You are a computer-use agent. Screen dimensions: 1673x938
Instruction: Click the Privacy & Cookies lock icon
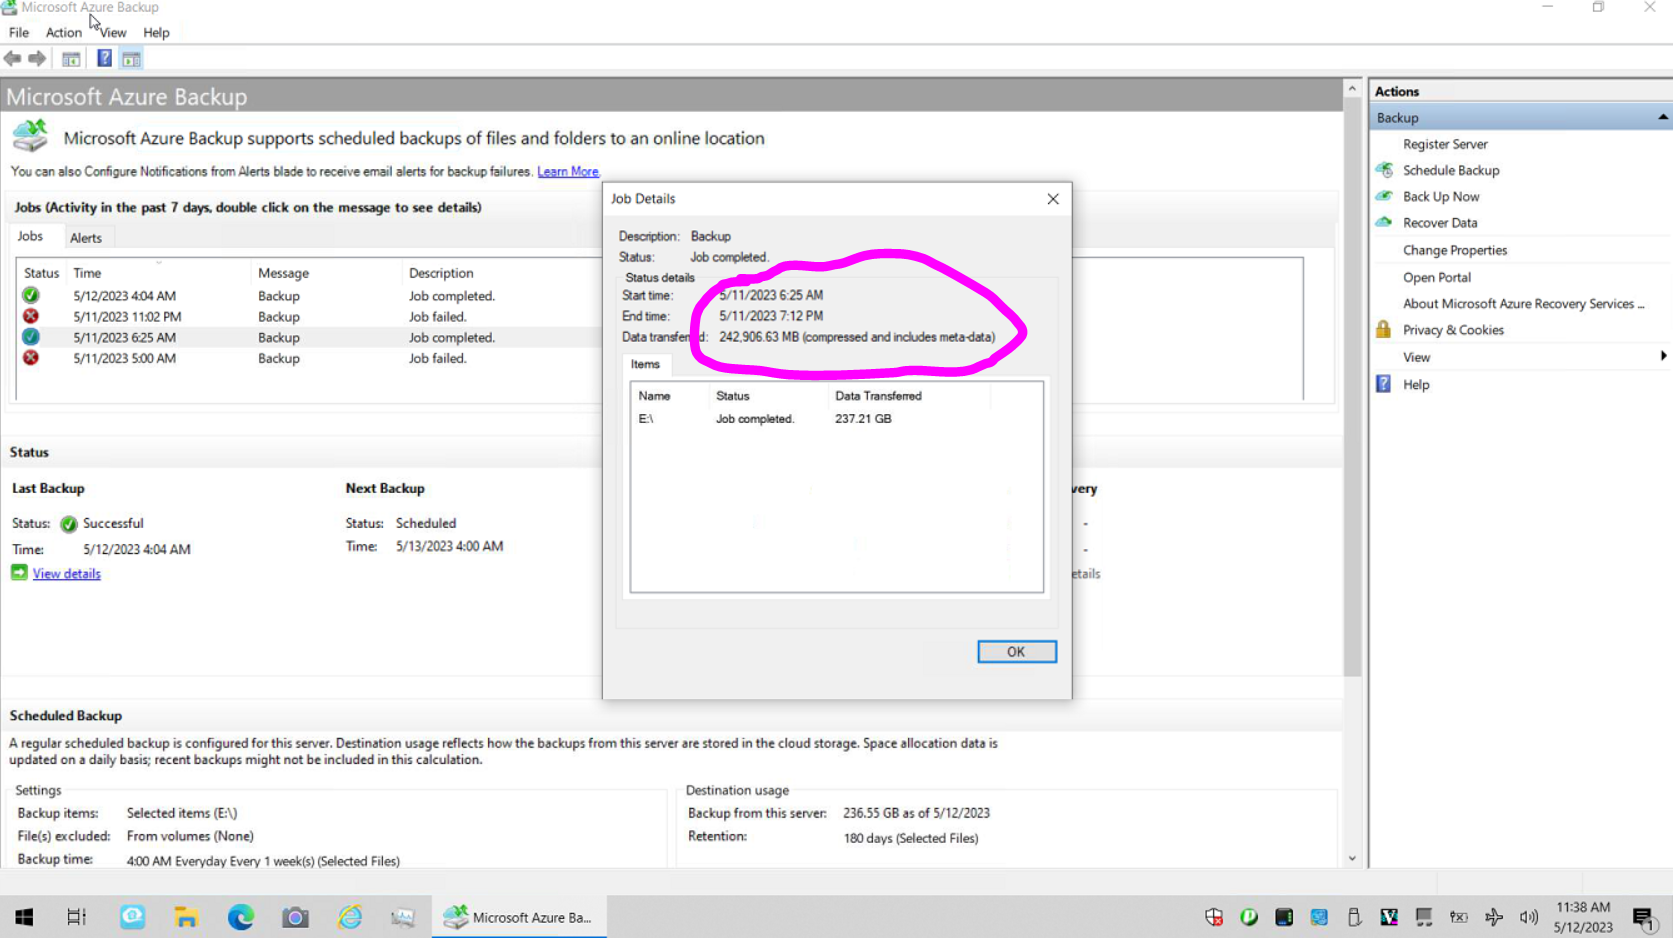click(1384, 329)
